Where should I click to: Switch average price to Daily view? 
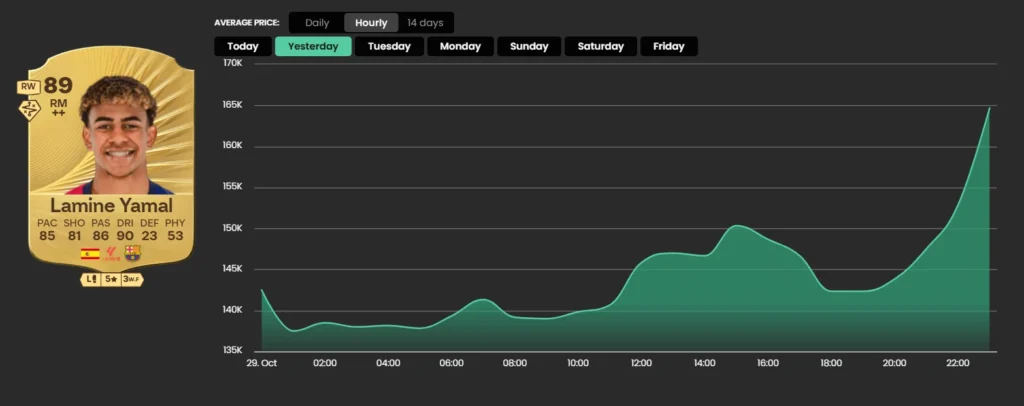click(317, 23)
